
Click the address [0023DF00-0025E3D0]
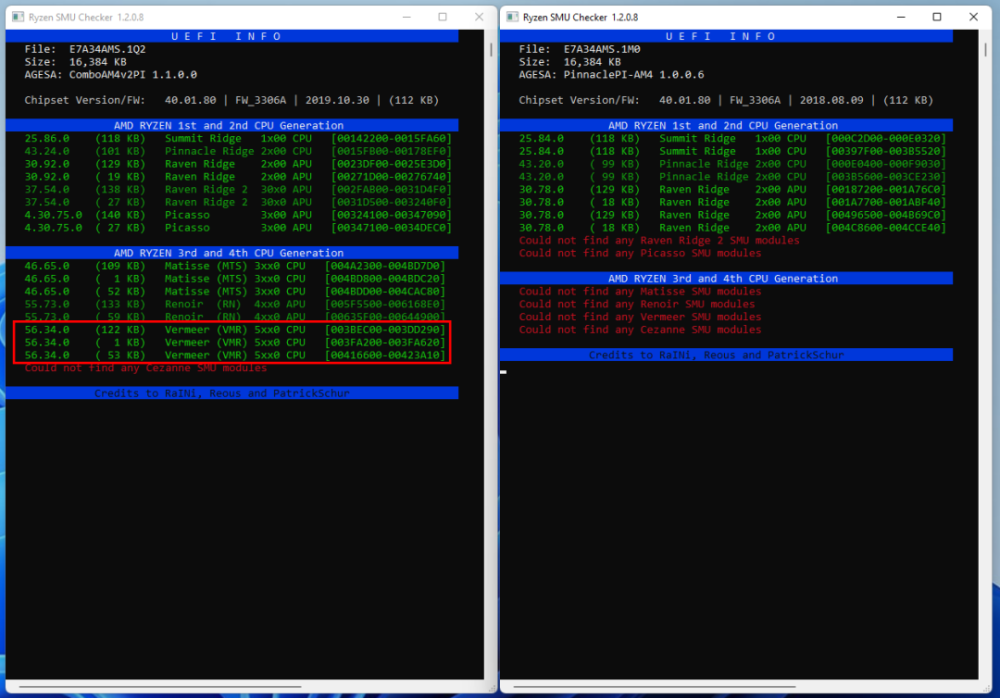pyautogui.click(x=391, y=164)
